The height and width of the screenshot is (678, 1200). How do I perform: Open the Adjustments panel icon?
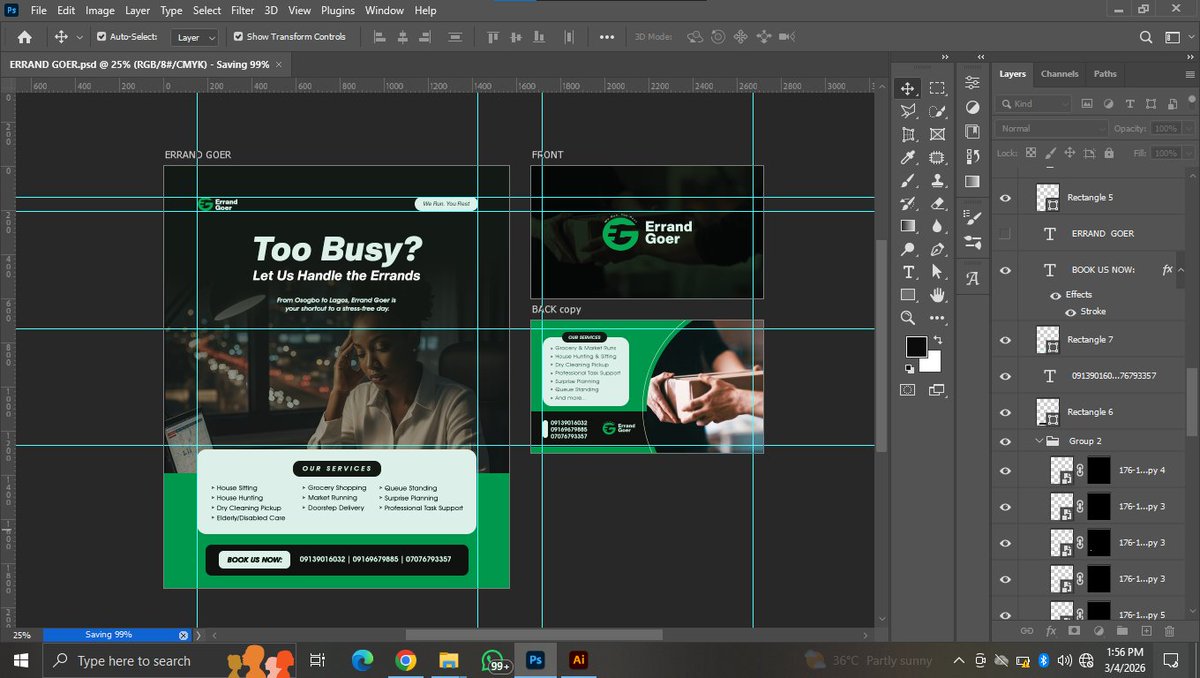click(972, 107)
